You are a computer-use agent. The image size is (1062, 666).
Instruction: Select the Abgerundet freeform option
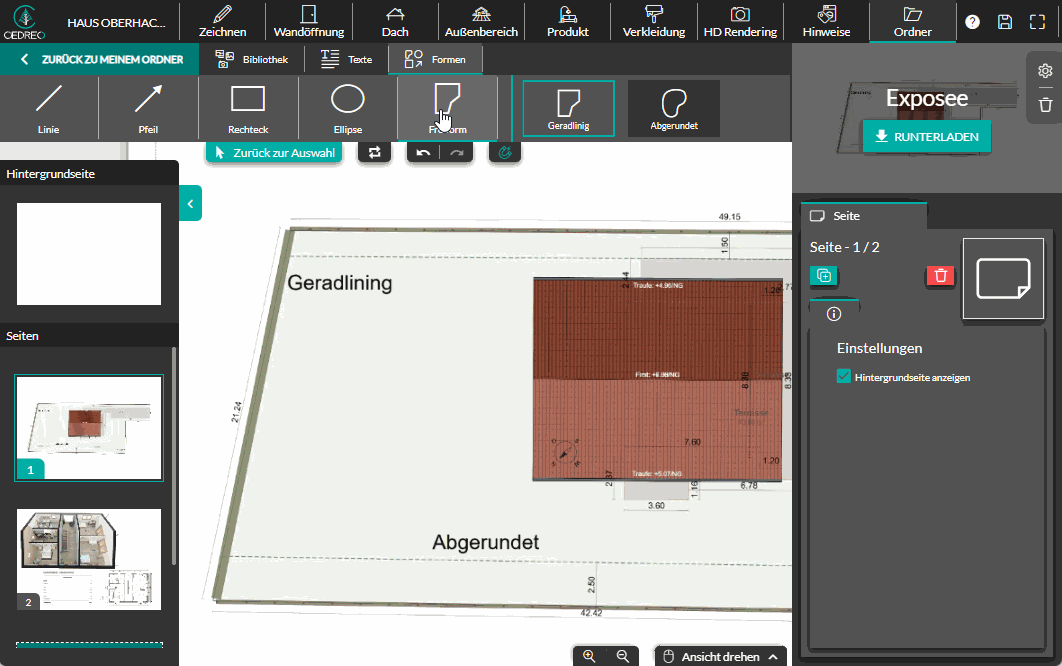point(673,108)
